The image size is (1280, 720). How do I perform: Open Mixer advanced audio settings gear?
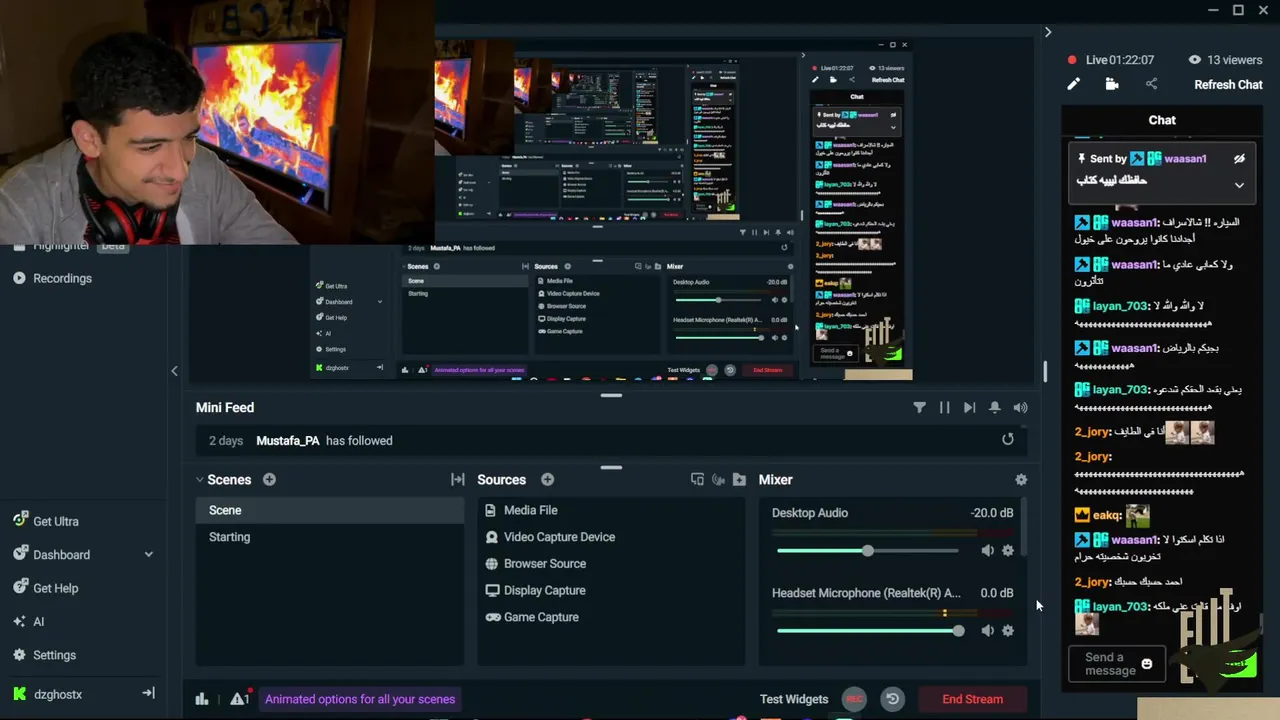[x=1021, y=480]
